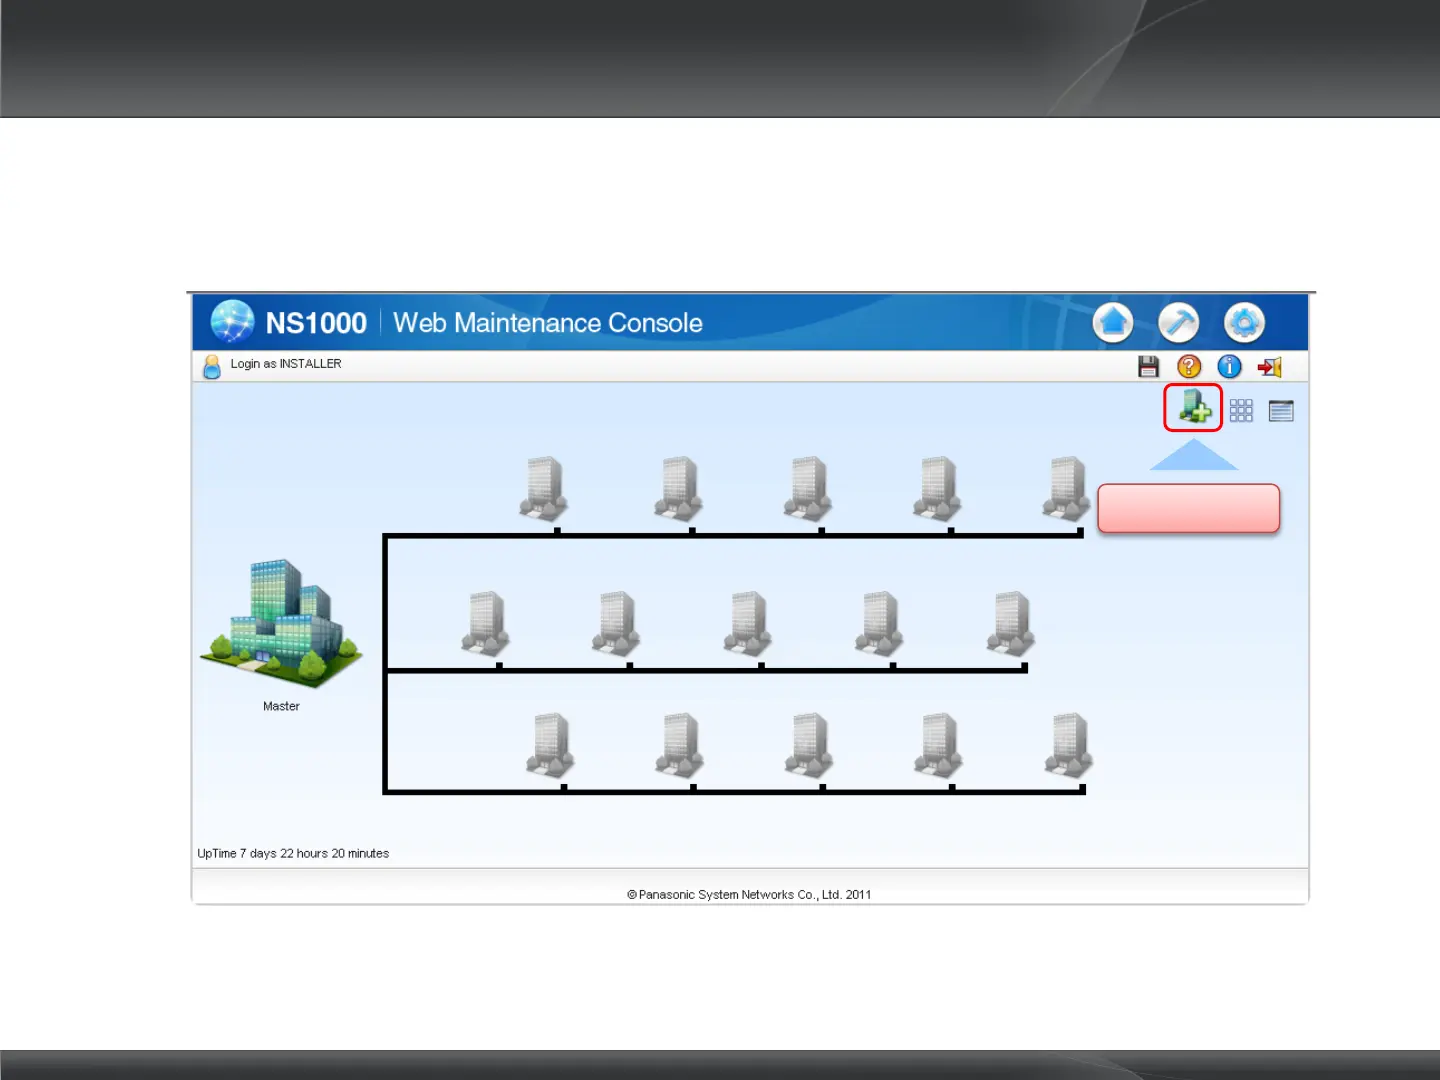Select the fifth gray site in the middle row
Screen dimensions: 1440x1080
click(x=1011, y=624)
